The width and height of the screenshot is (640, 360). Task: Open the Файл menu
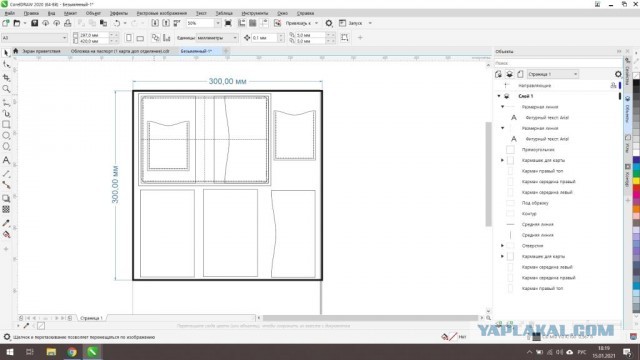[x=10, y=13]
